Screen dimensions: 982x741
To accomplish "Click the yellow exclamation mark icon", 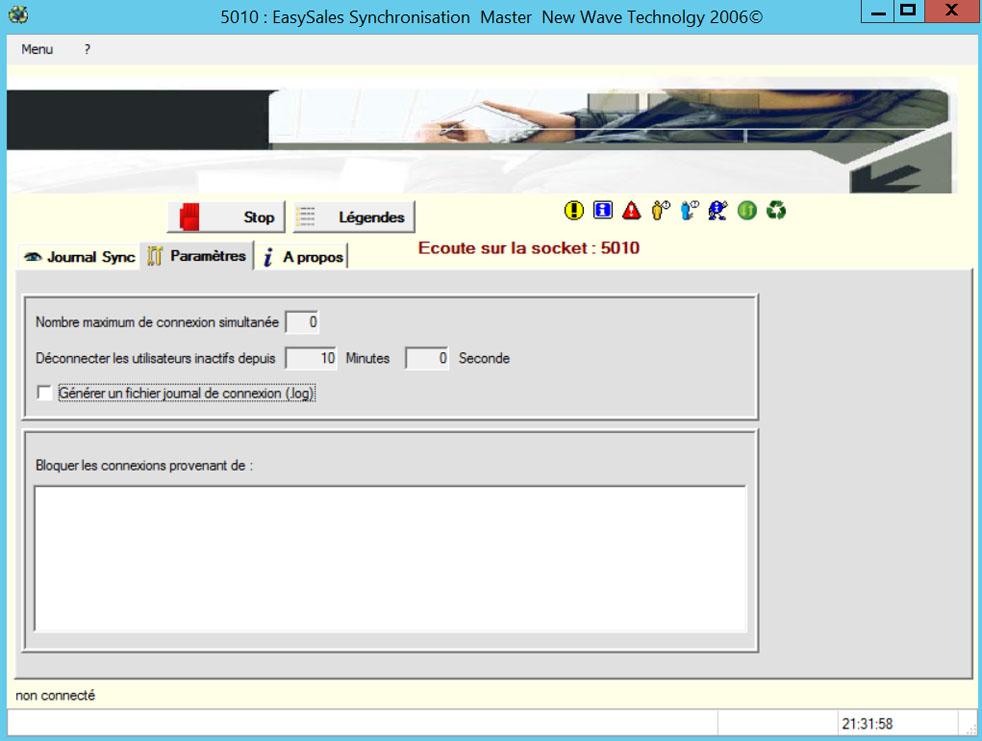I will click(574, 210).
